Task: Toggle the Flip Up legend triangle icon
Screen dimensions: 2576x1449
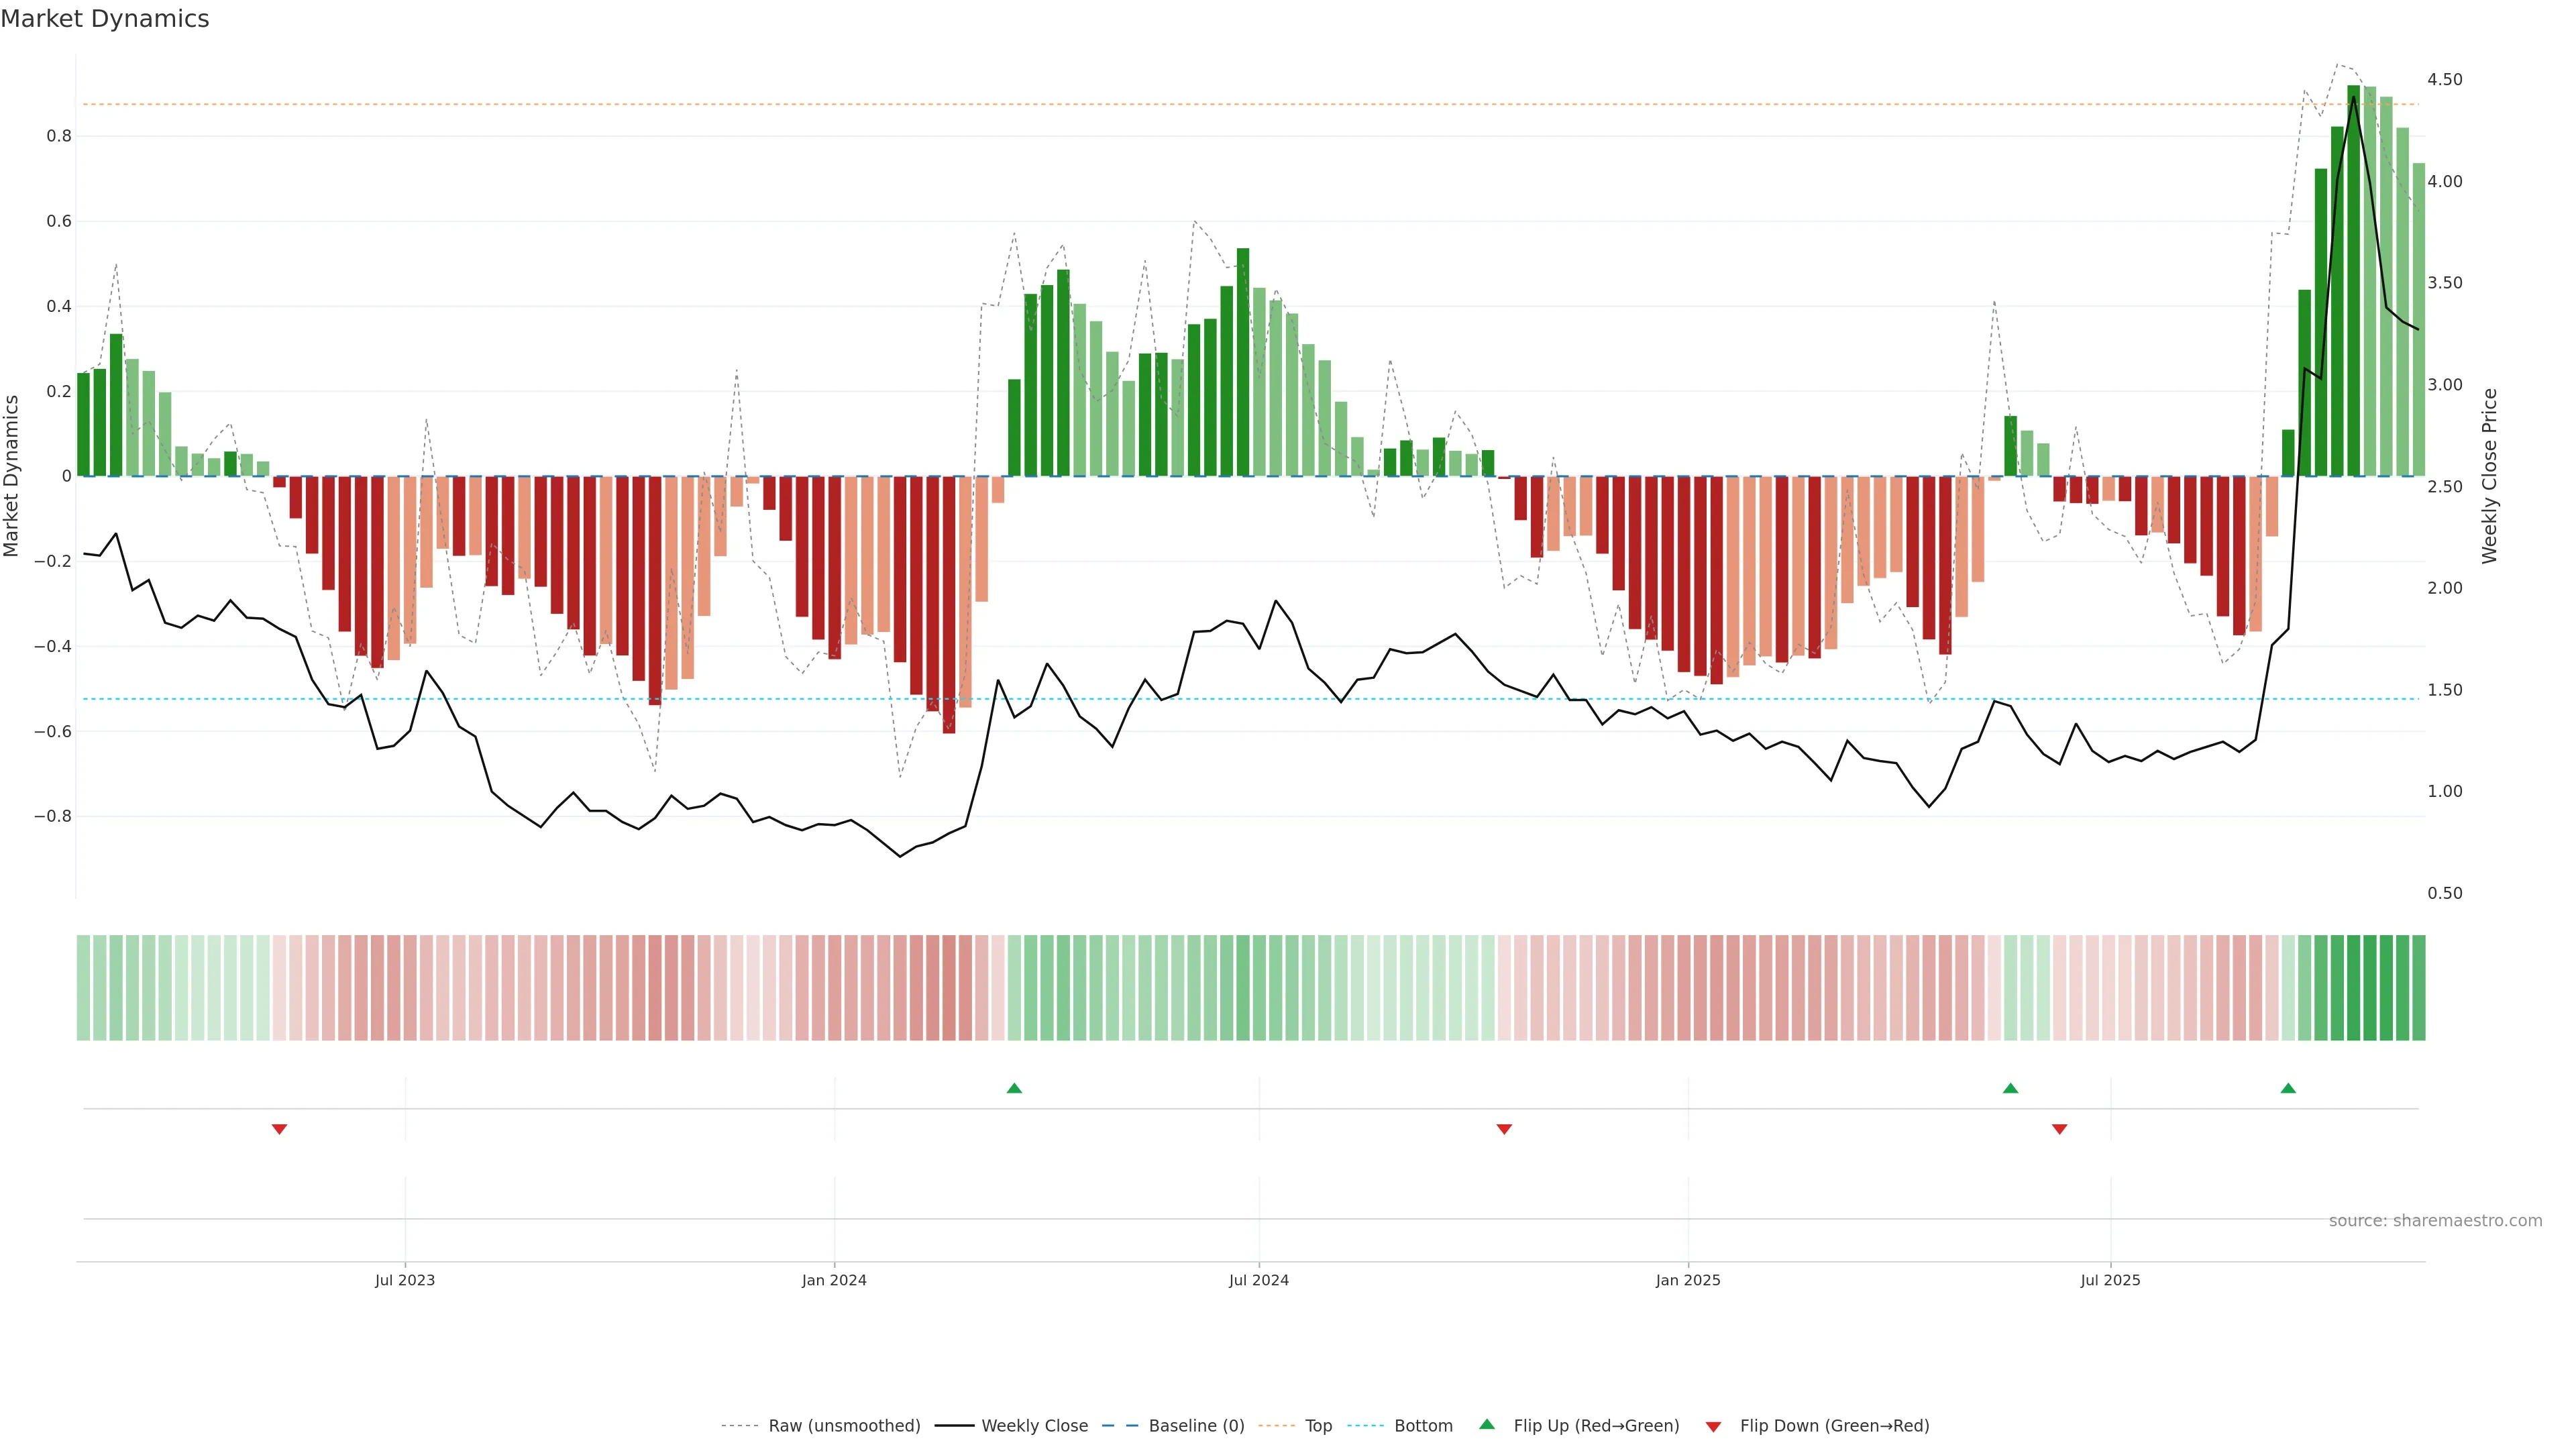Action: tap(1487, 1424)
